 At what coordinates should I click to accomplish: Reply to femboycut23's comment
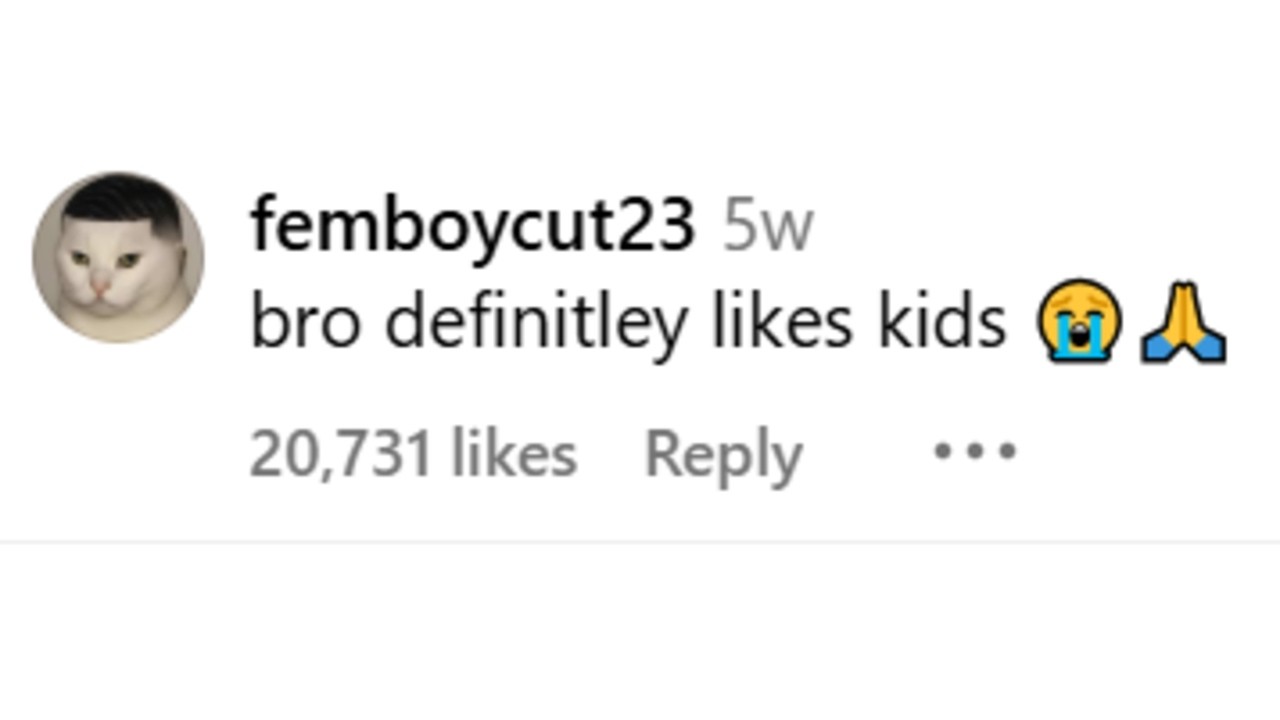pyautogui.click(x=723, y=455)
